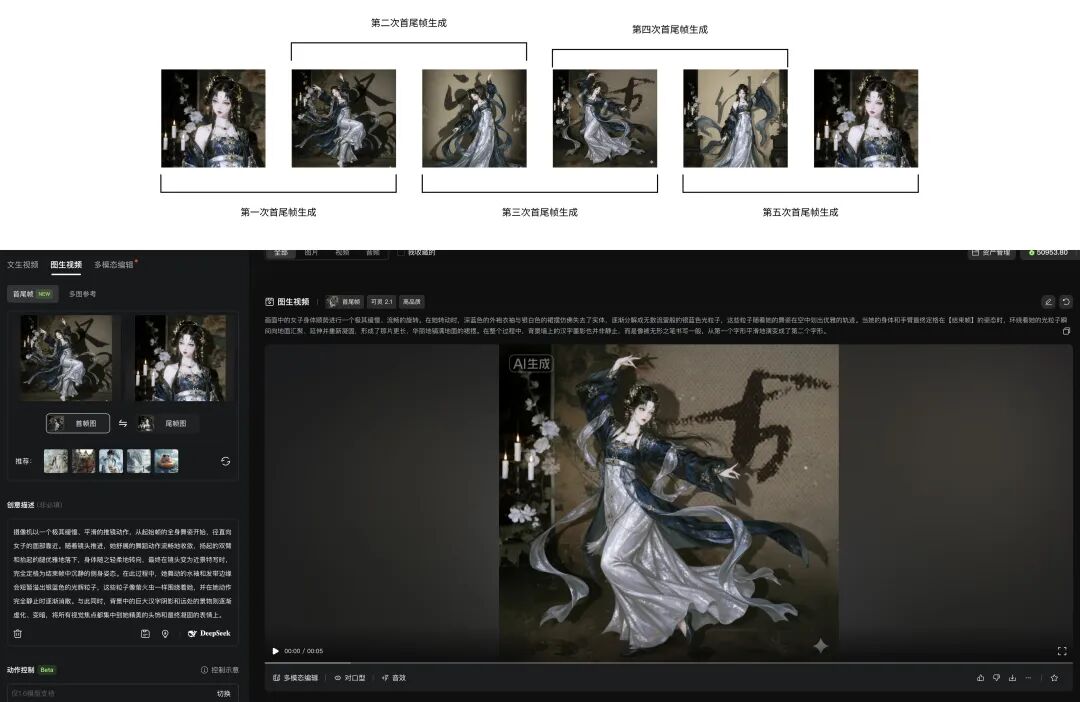This screenshot has width=1080, height=702.
Task: Play the generated video
Action: click(x=276, y=651)
